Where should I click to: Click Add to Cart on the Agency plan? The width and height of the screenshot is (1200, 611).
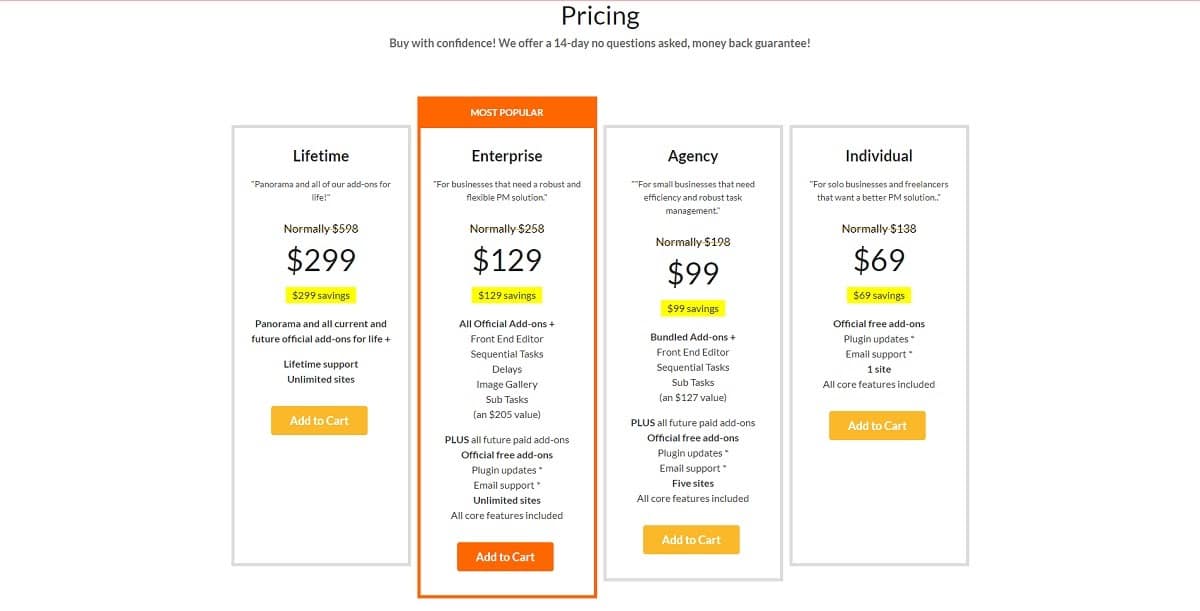click(691, 539)
